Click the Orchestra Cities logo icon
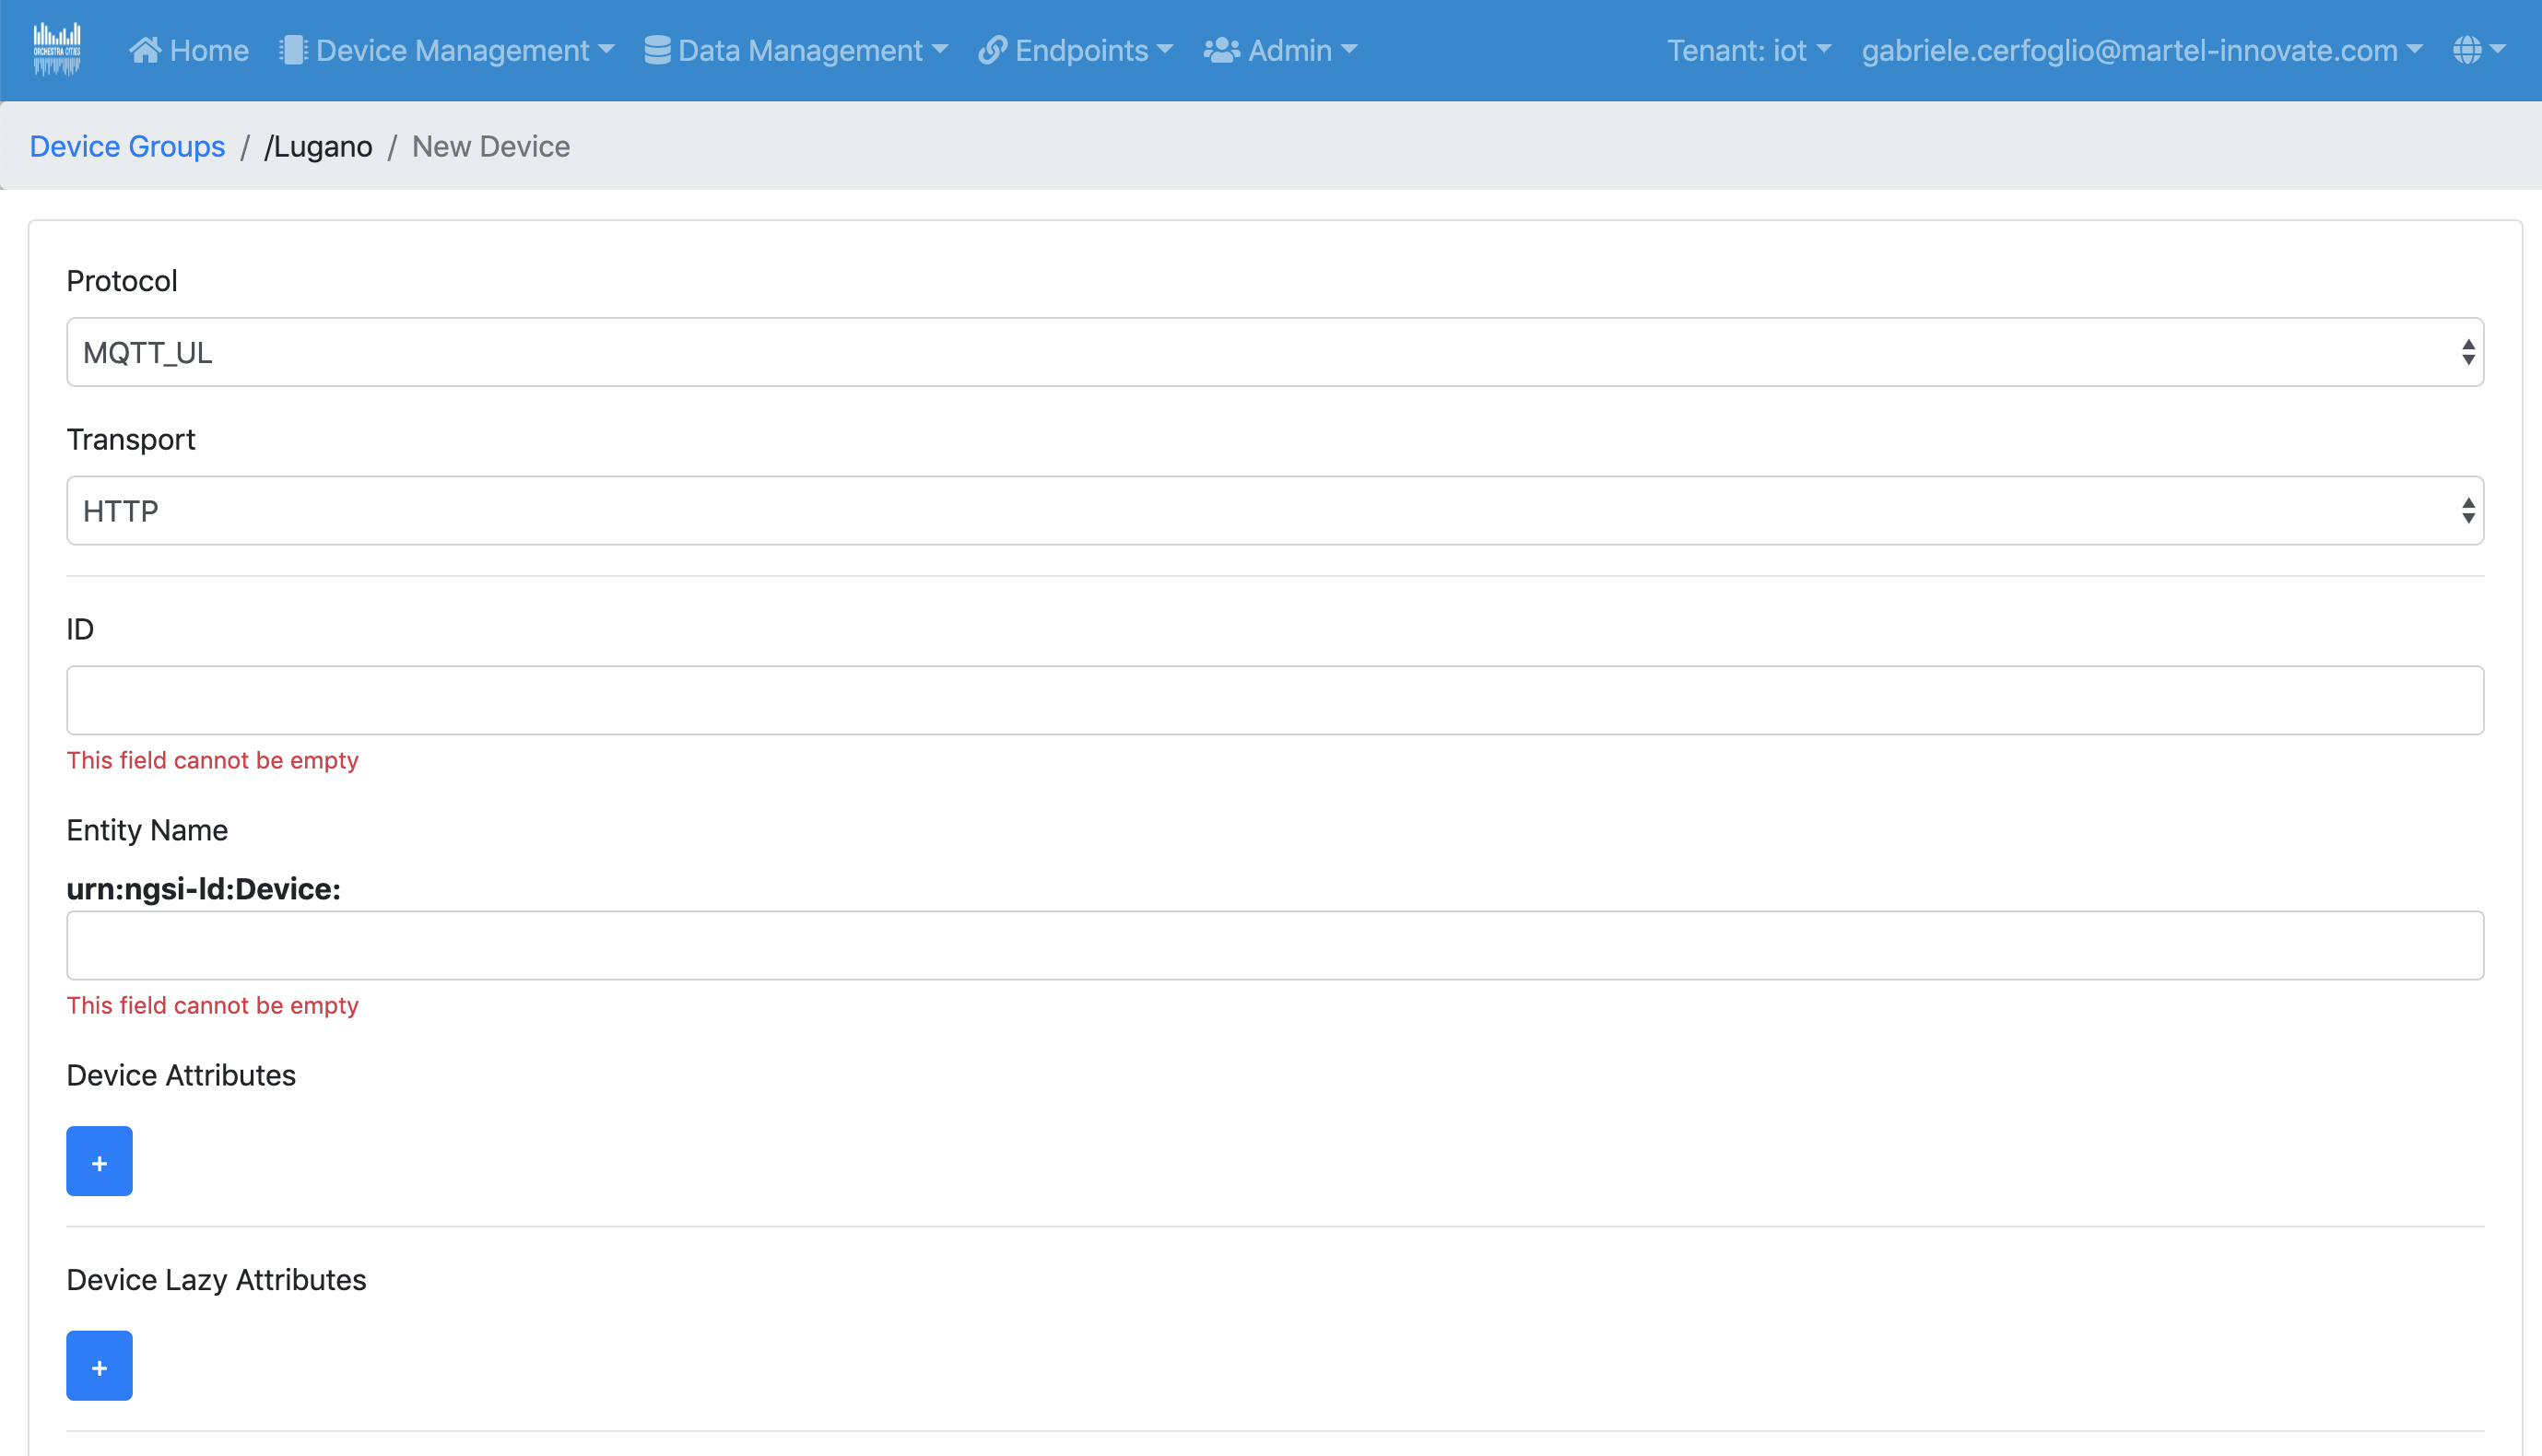2542x1456 pixels. point(56,50)
